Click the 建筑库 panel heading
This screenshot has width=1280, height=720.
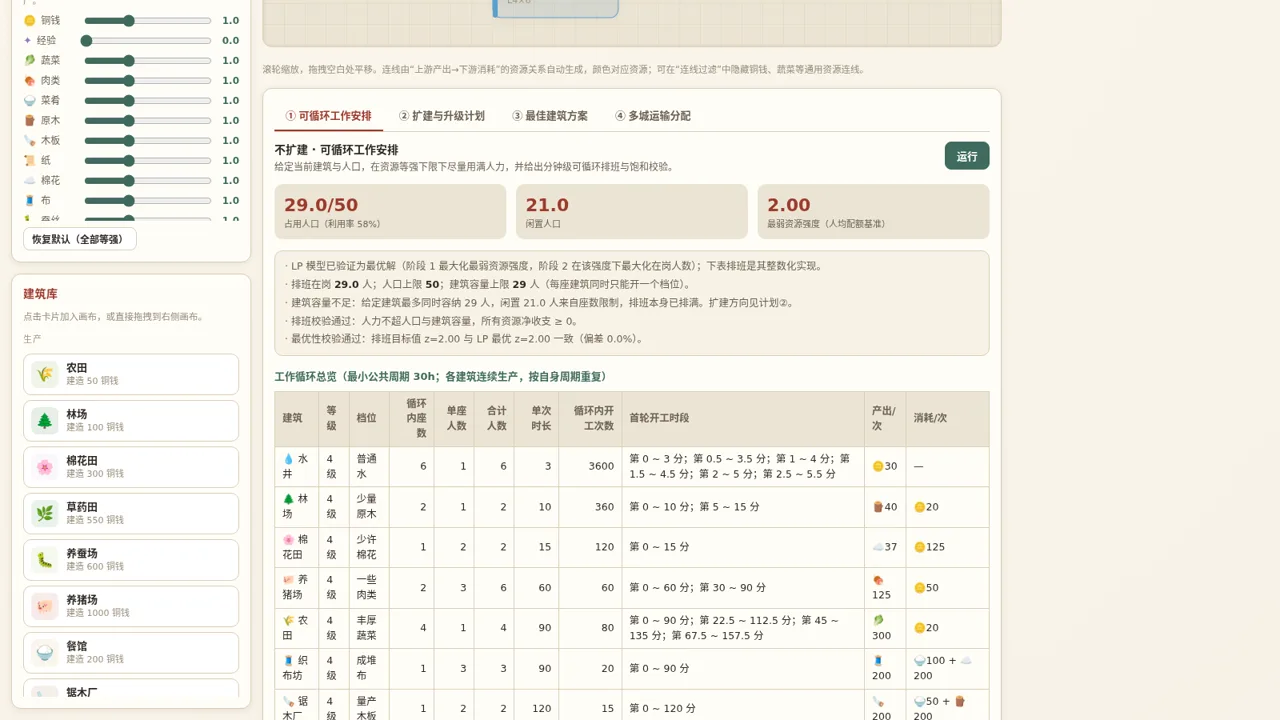click(40, 294)
